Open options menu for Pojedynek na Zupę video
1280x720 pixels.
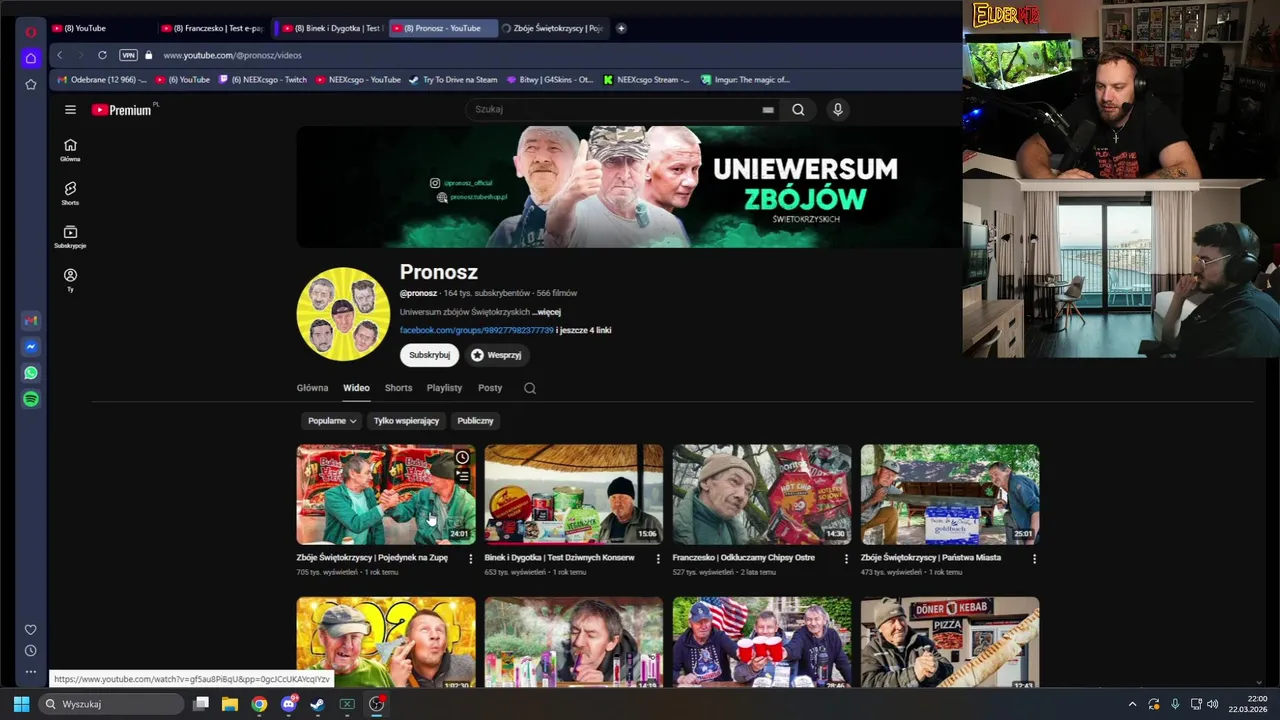pyautogui.click(x=471, y=559)
